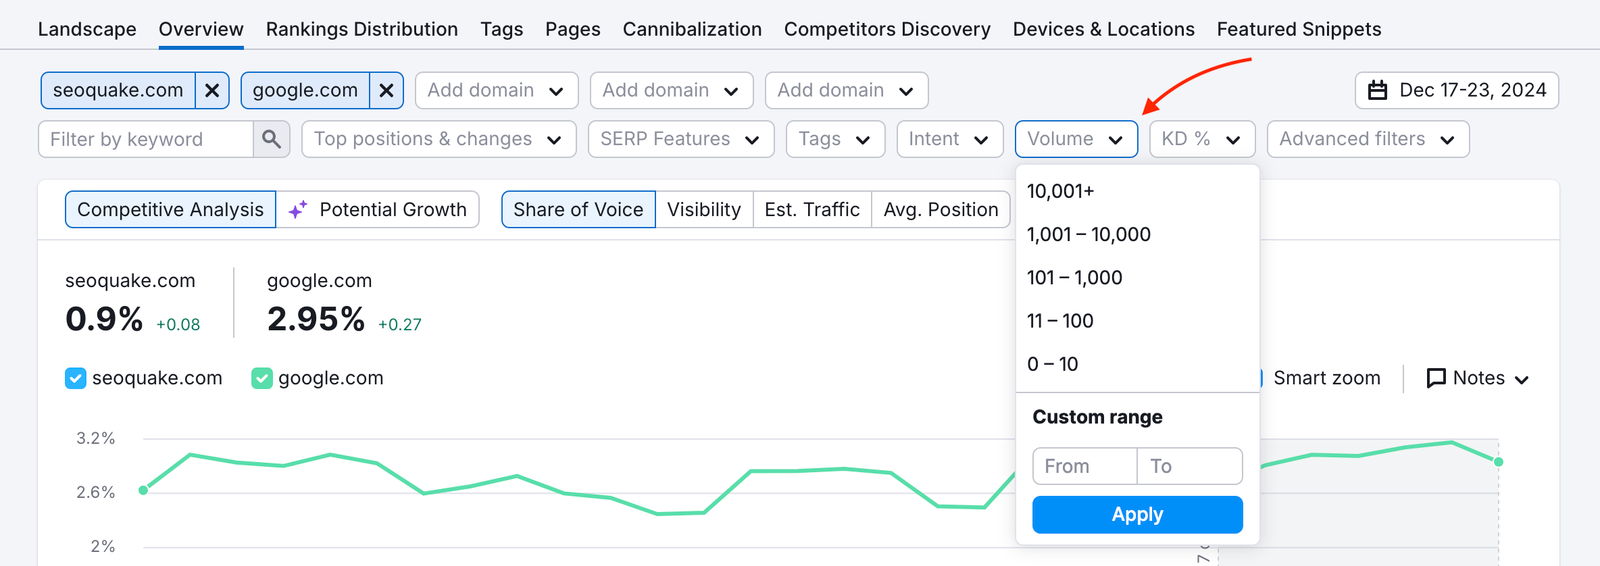
Task: Toggle the google.com chart checkbox
Action: click(x=262, y=378)
